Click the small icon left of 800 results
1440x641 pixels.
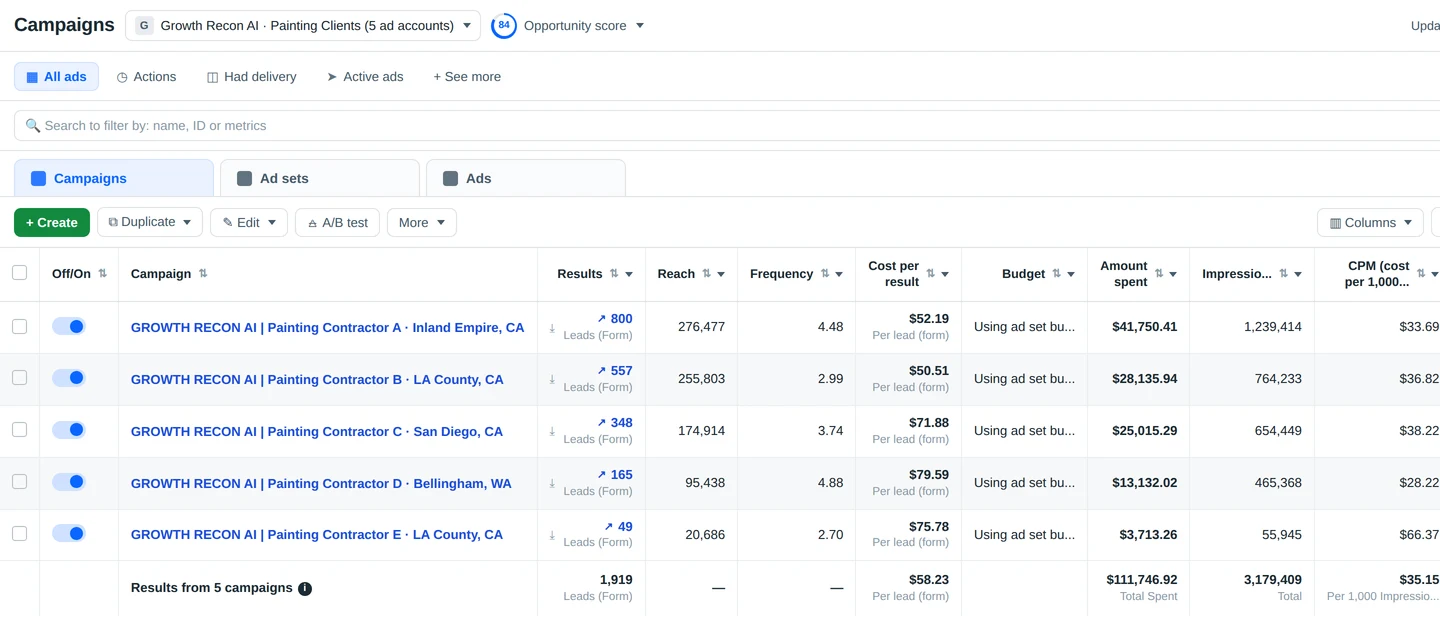click(x=552, y=328)
